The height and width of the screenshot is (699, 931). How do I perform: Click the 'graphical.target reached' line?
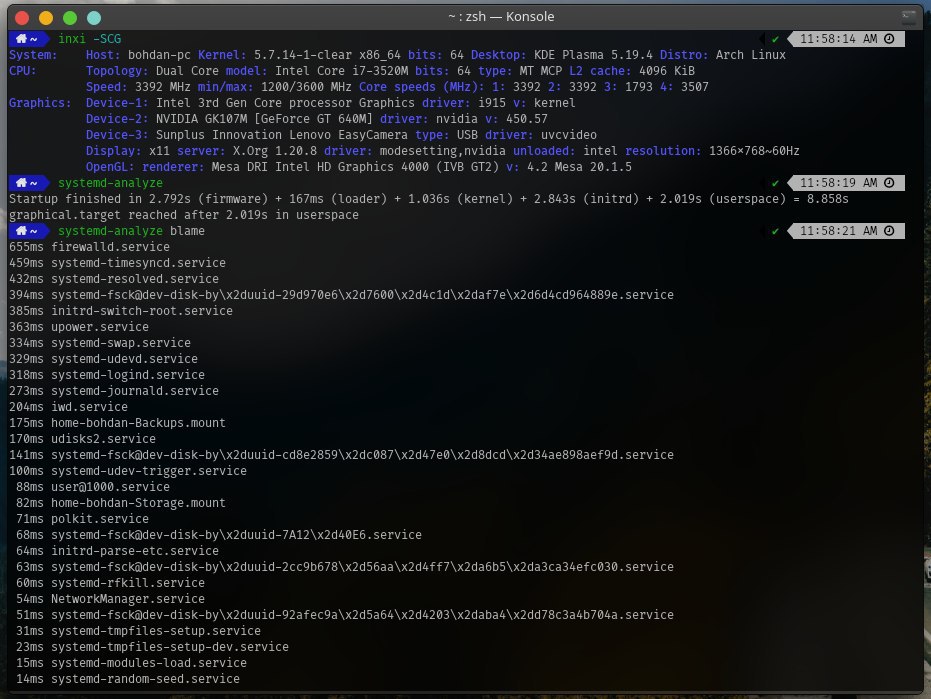pyautogui.click(x=184, y=215)
